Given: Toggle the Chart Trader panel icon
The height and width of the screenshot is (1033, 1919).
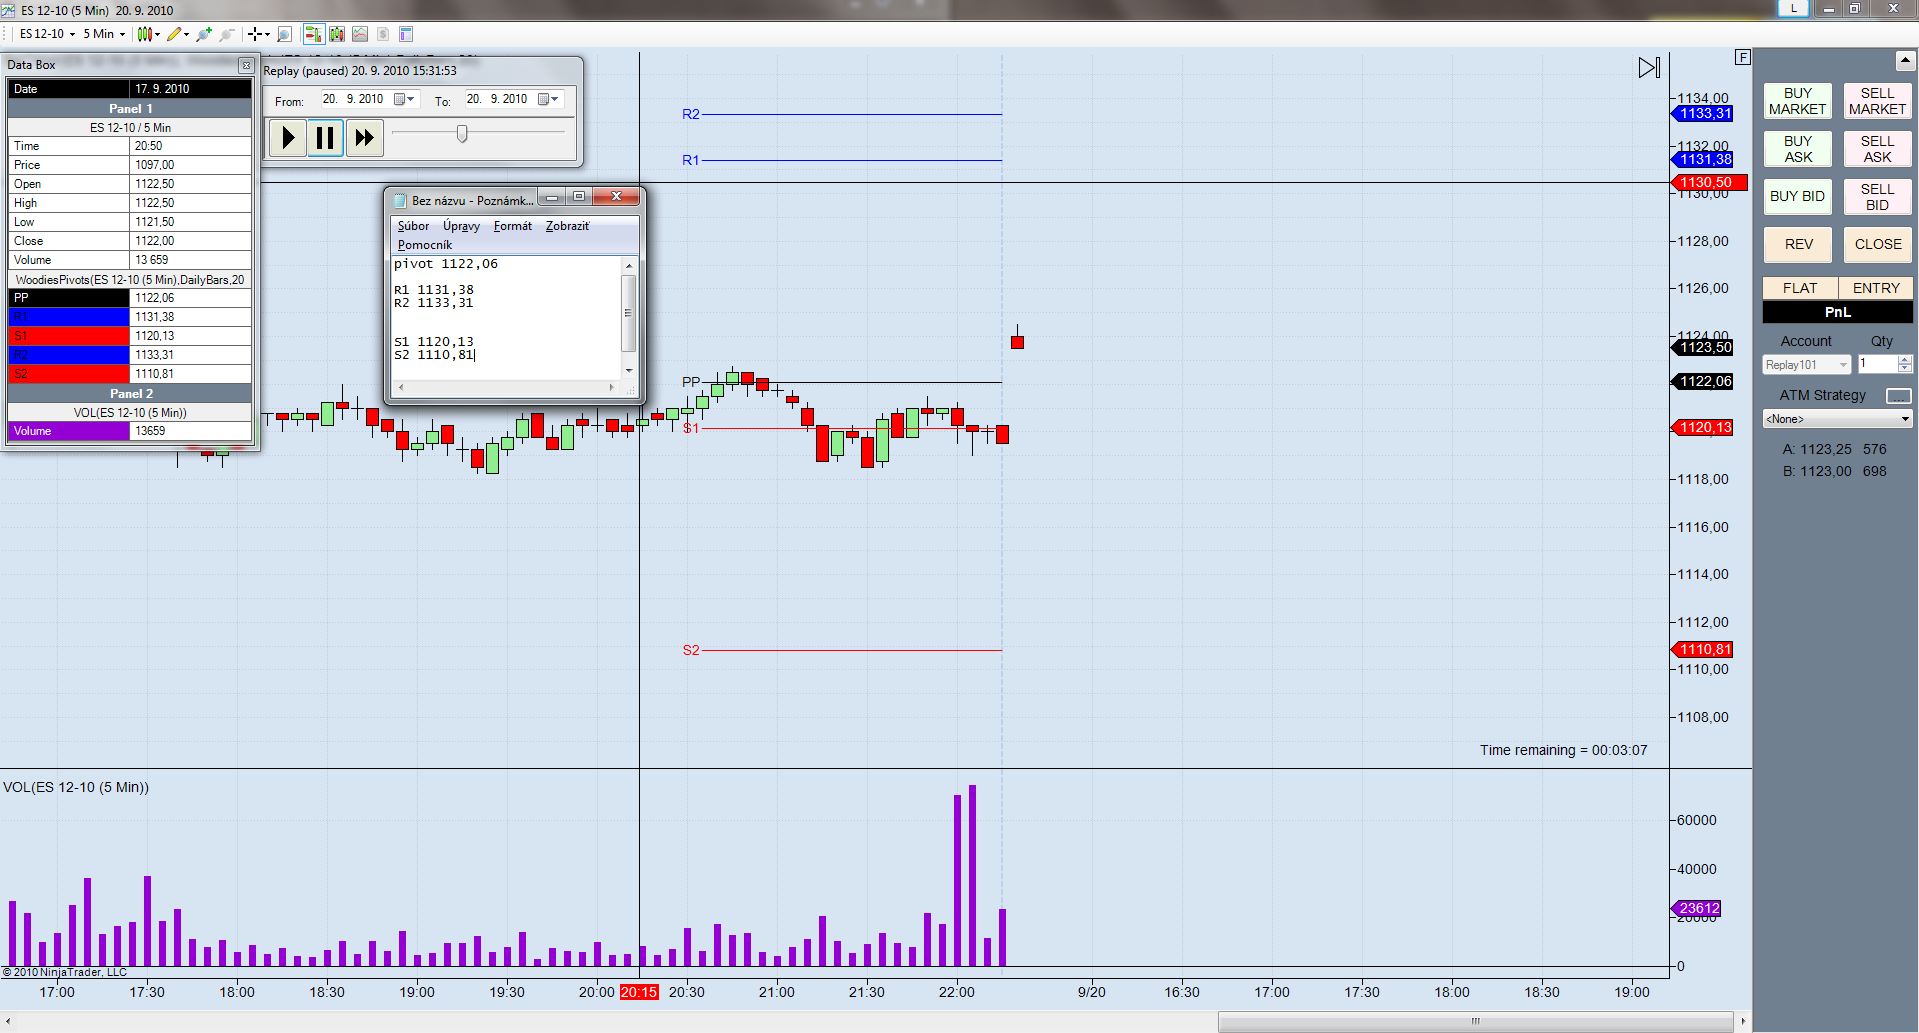Looking at the screenshot, I should [313, 34].
